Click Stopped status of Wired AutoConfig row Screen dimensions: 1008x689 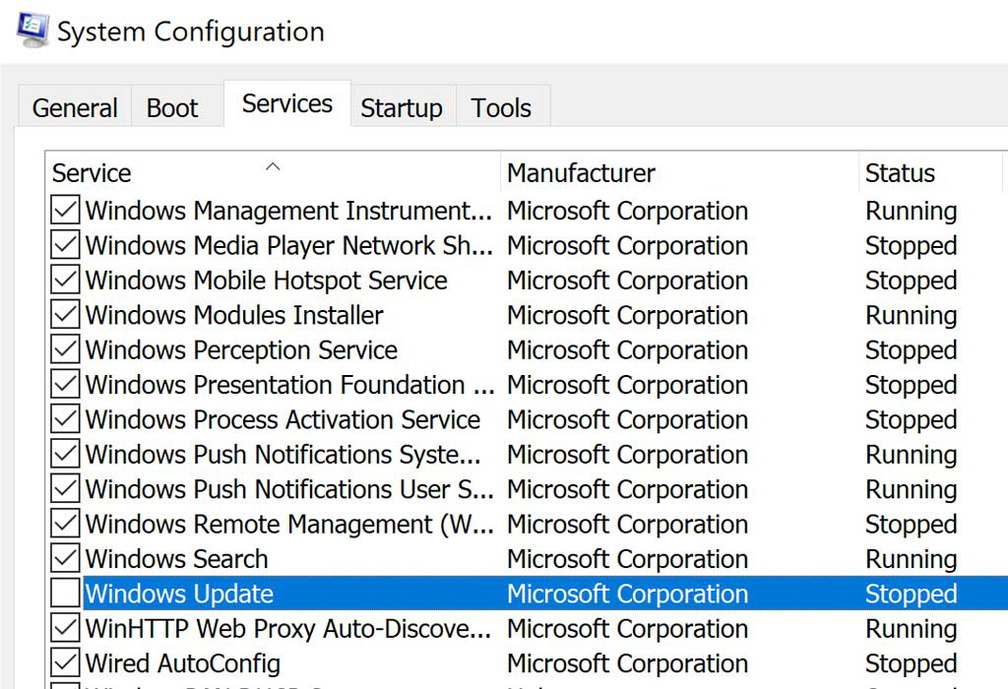tap(911, 663)
